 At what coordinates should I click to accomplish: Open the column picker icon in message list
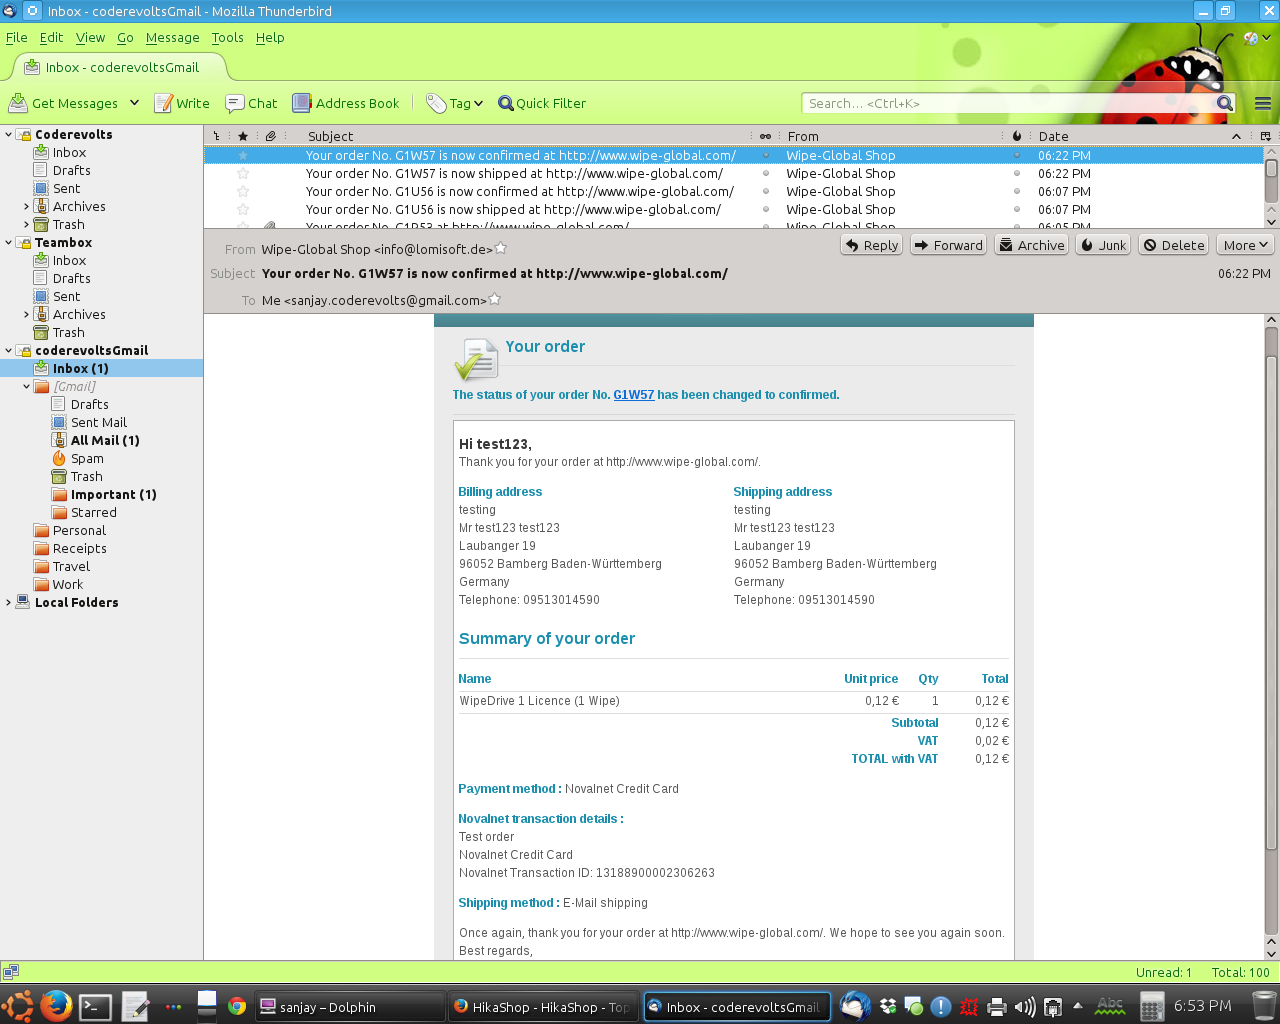1265,136
